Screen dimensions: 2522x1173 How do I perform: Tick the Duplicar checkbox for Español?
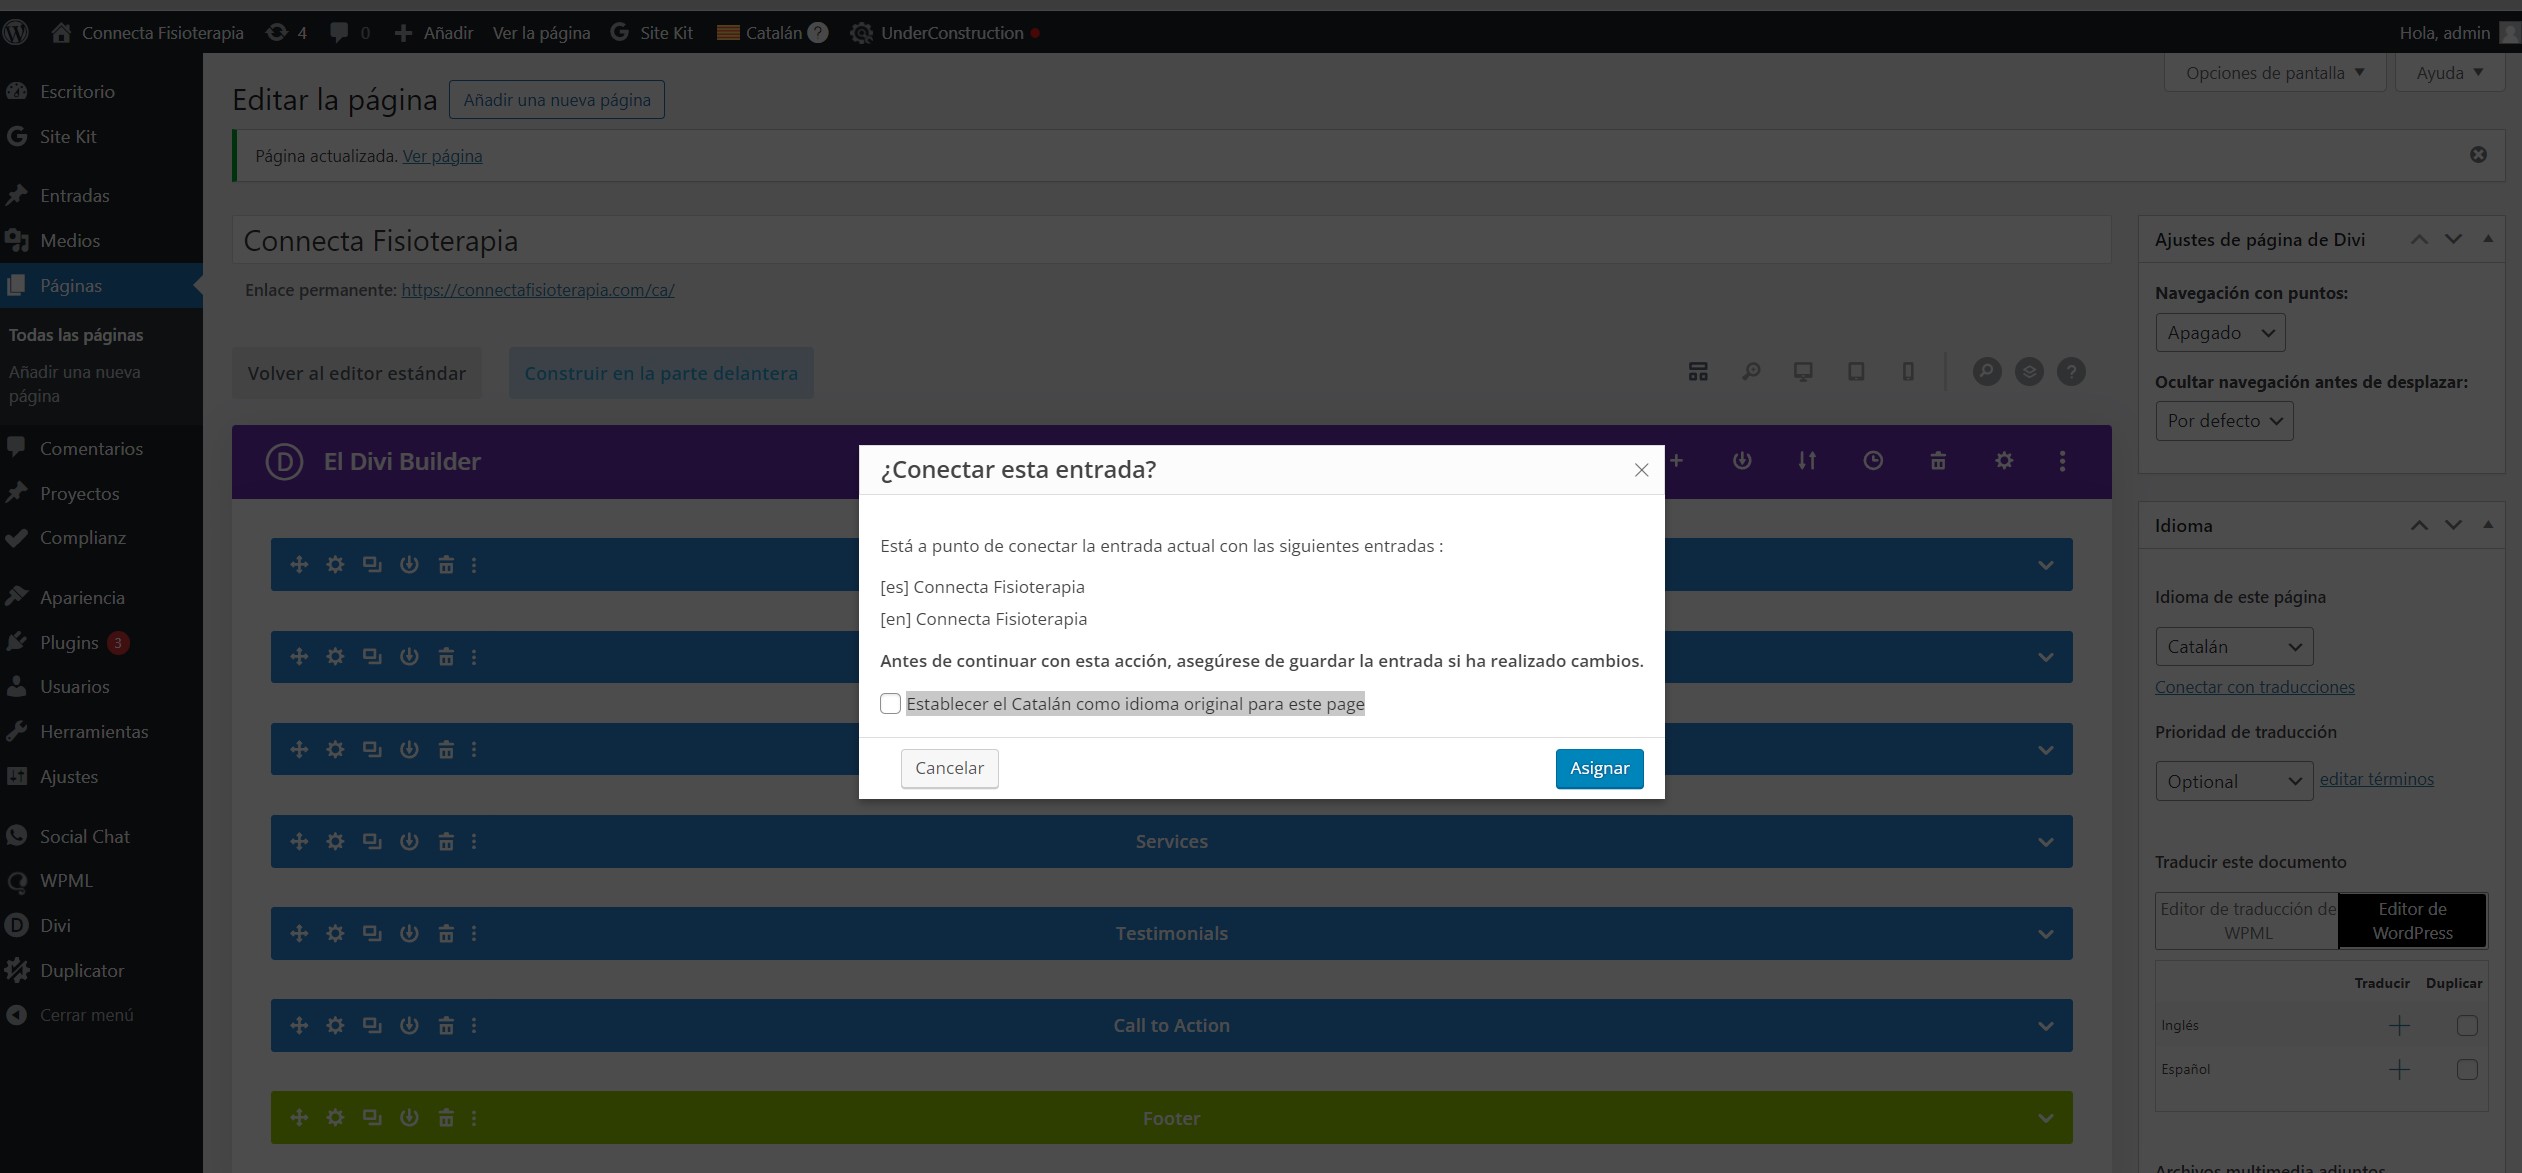[x=2467, y=1070]
